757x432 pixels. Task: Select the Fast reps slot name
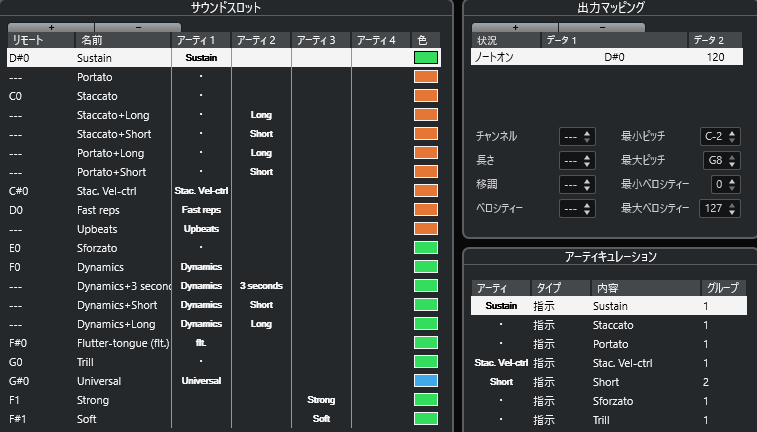pos(98,210)
